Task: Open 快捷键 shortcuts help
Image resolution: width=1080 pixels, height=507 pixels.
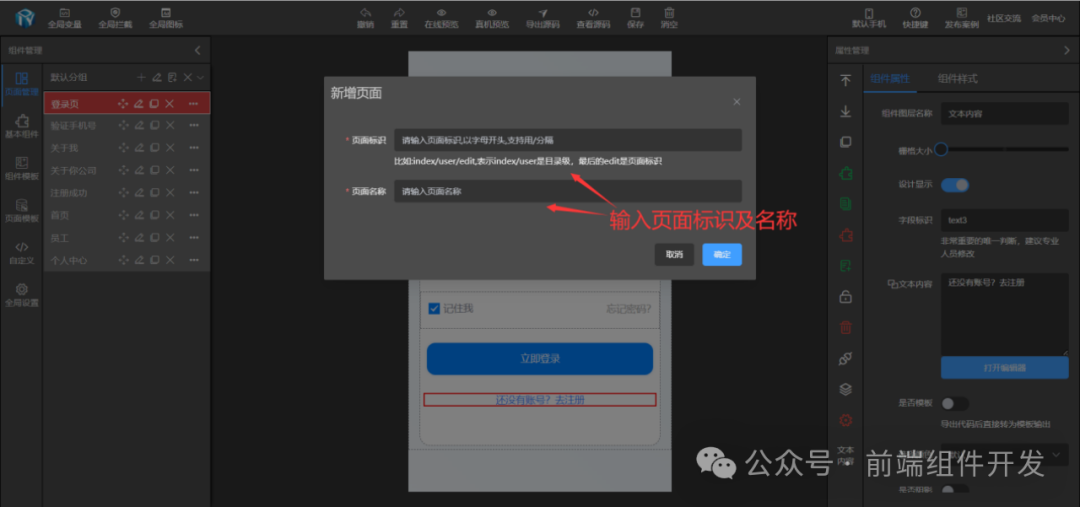Action: pyautogui.click(x=915, y=18)
